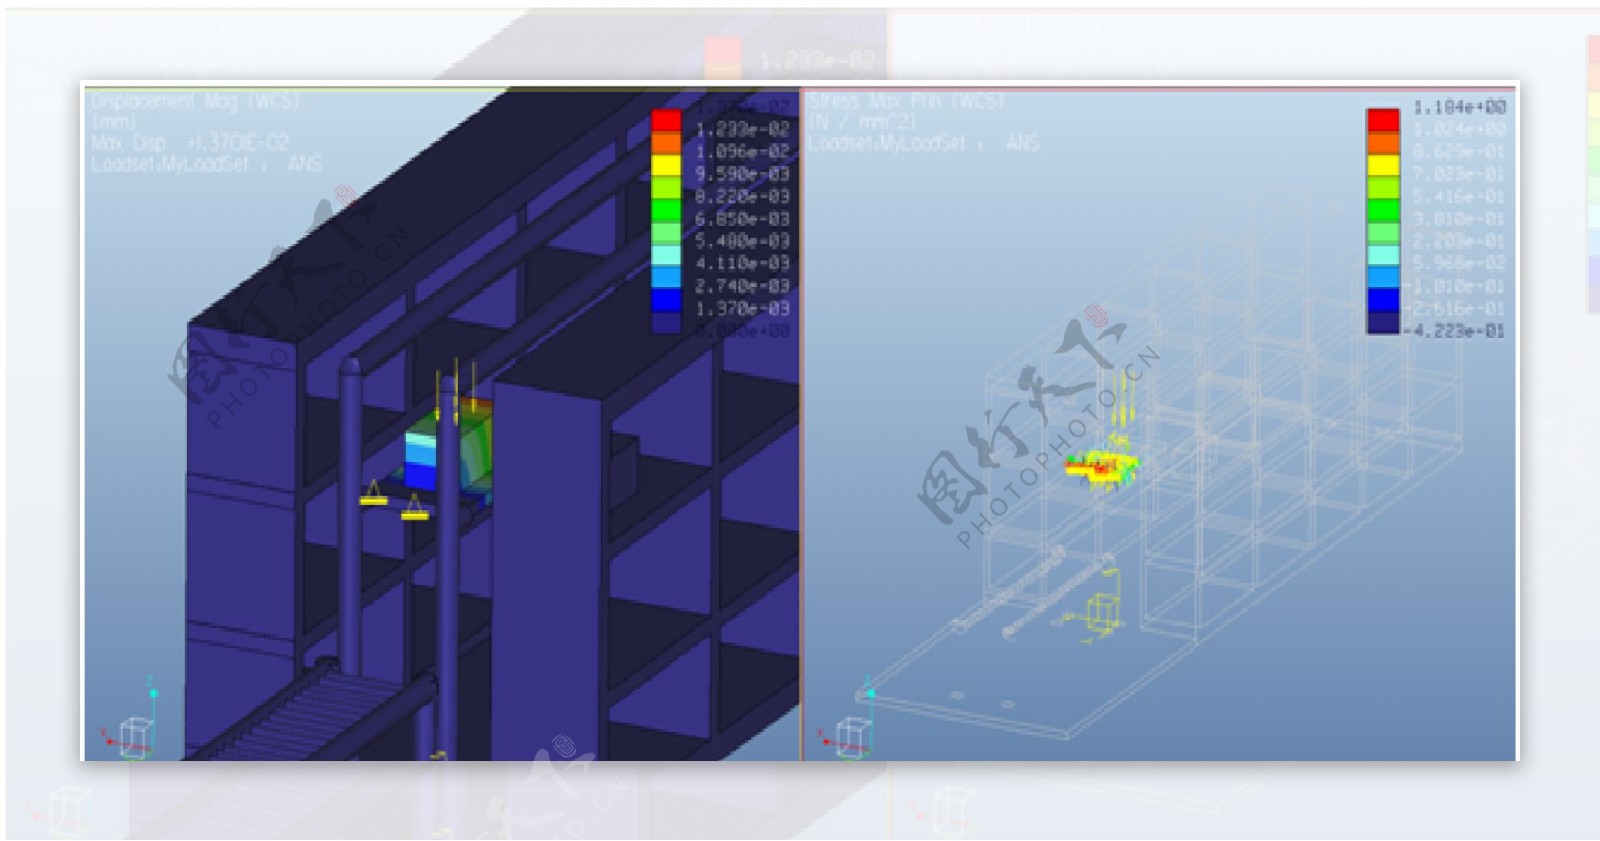1600x841 pixels.
Task: Pick the pure blue swatch in displacement legend
Action: tap(666, 301)
